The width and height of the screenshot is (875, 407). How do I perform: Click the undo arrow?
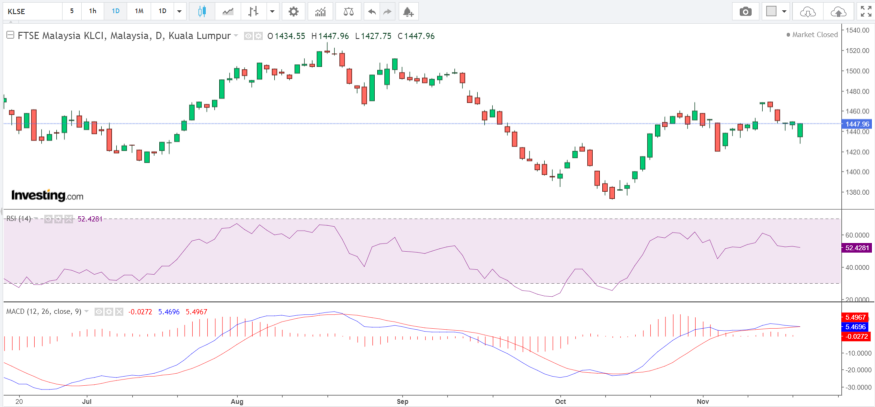pyautogui.click(x=372, y=11)
